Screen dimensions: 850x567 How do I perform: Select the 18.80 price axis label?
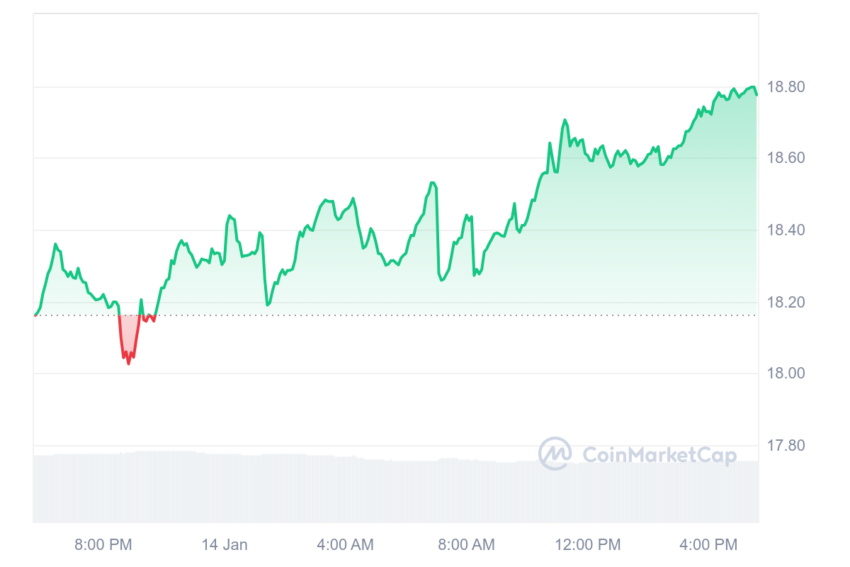[785, 87]
